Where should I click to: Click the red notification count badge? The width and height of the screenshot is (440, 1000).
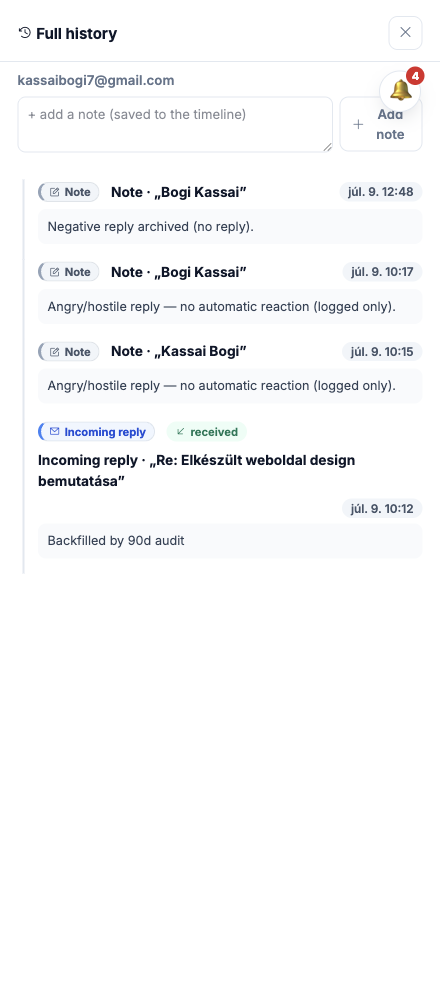click(x=415, y=76)
